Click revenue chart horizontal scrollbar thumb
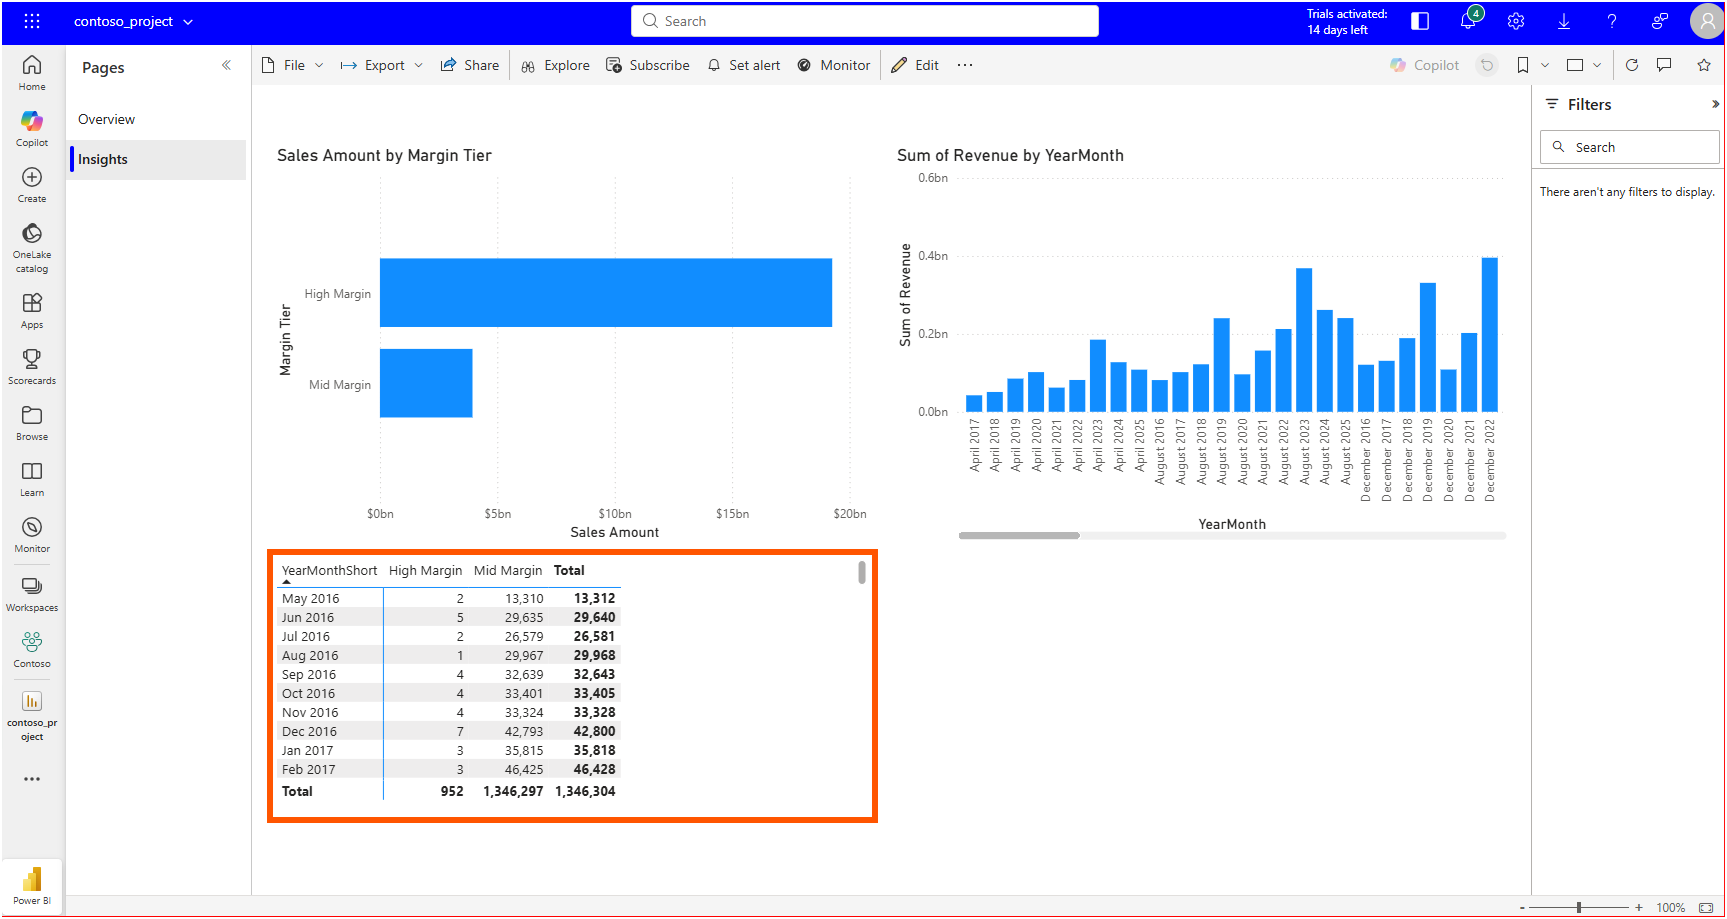This screenshot has width=1727, height=919. coord(1019,536)
